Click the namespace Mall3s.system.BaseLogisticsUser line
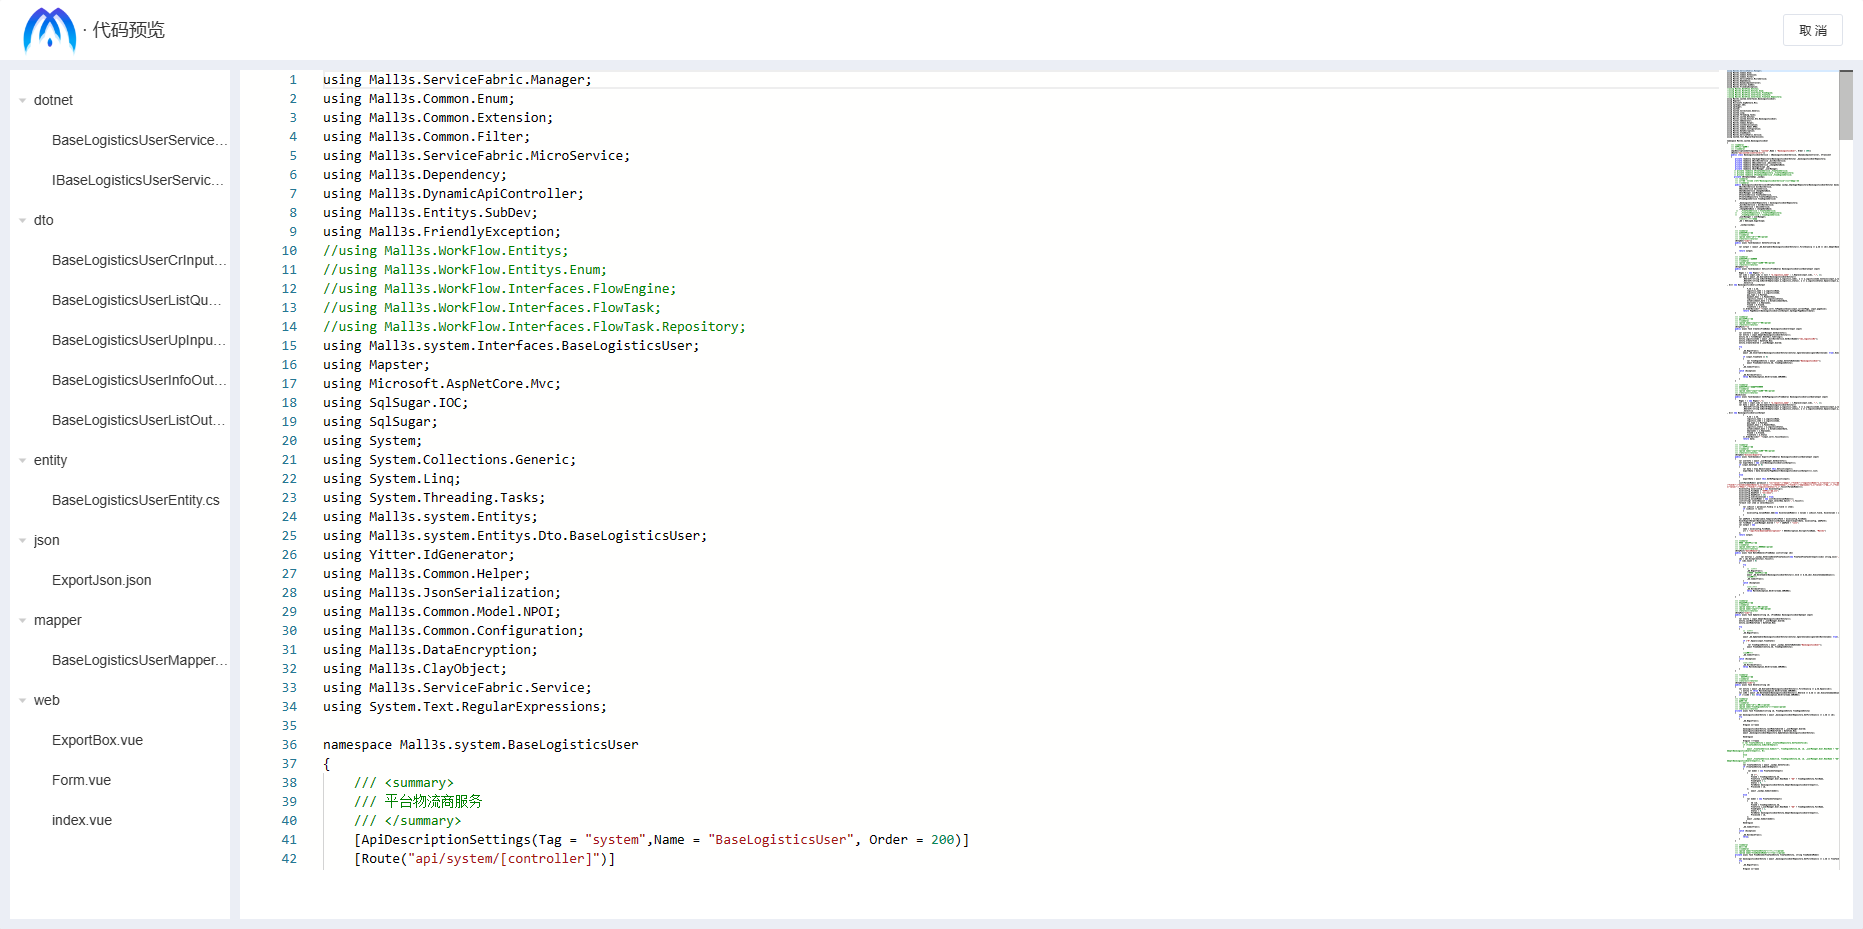The image size is (1863, 929). pos(480,745)
